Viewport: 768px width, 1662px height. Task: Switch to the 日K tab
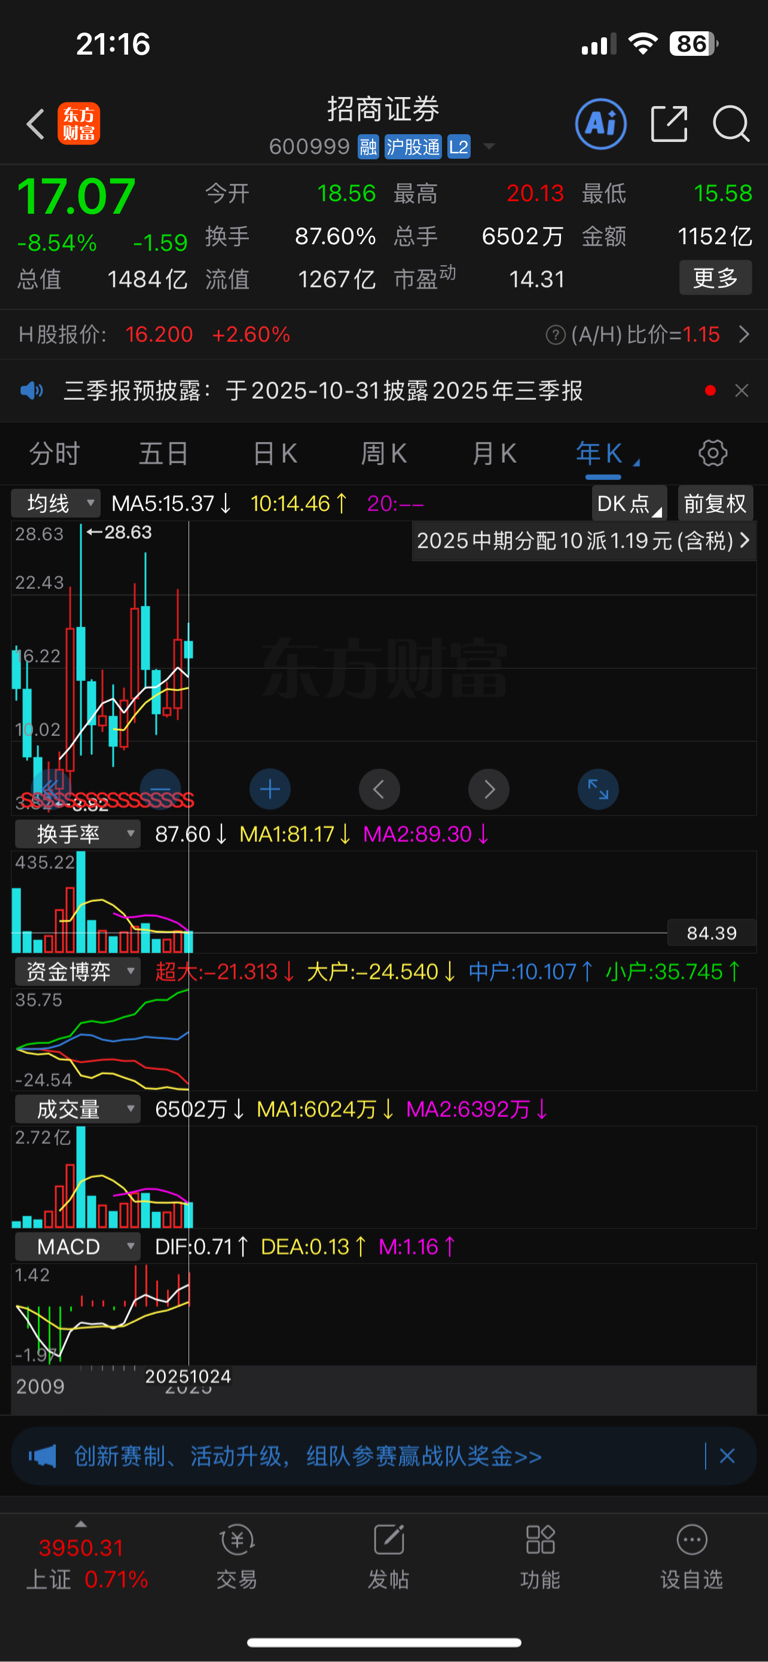274,454
